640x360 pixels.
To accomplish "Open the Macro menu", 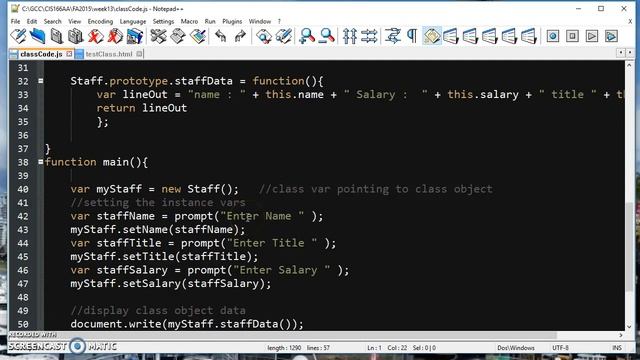I will (189, 21).
